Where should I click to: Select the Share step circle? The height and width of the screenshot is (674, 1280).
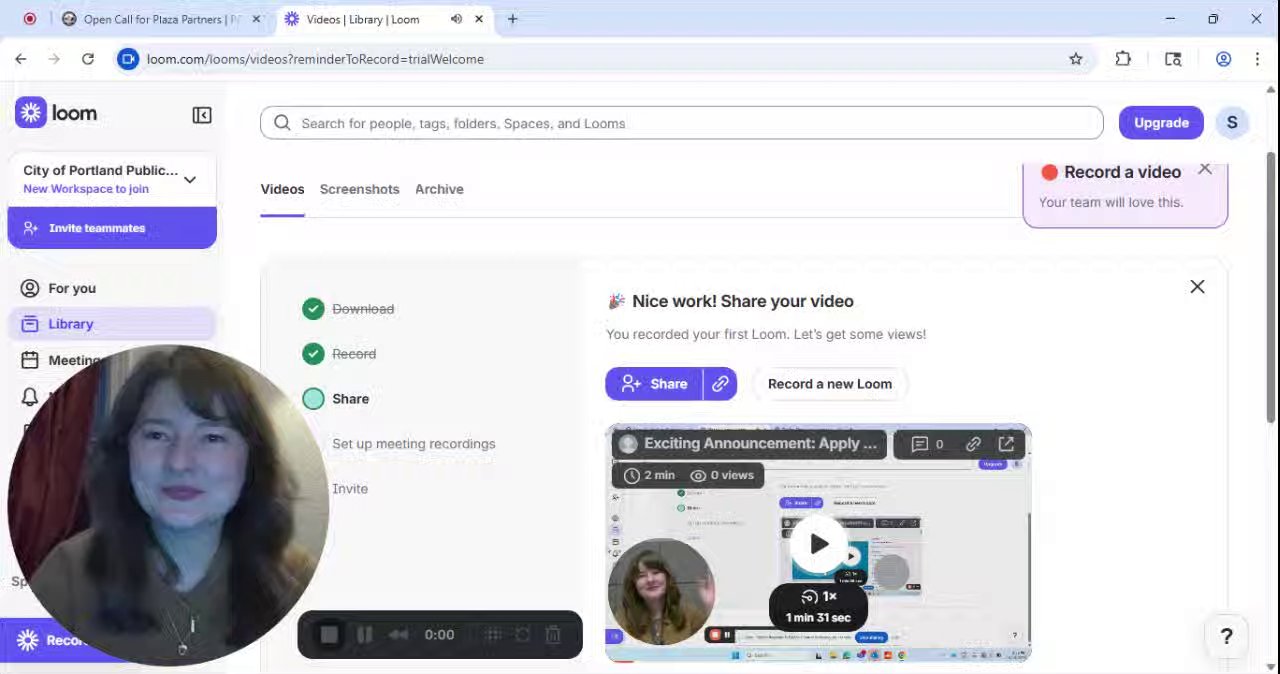point(313,399)
